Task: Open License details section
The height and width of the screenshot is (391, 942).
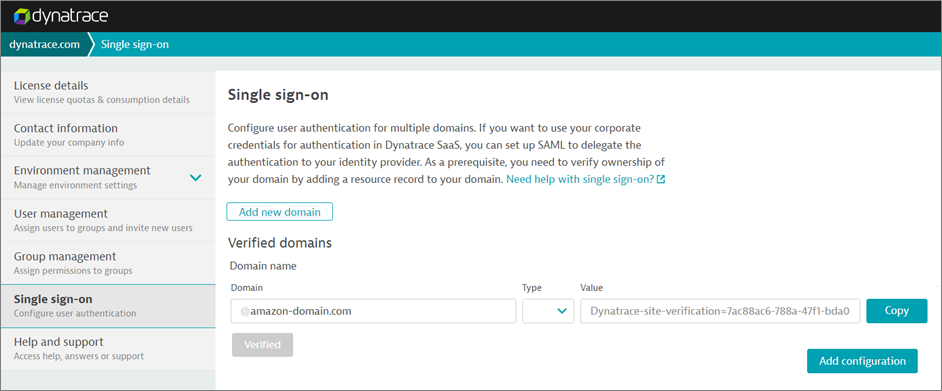Action: (108, 92)
